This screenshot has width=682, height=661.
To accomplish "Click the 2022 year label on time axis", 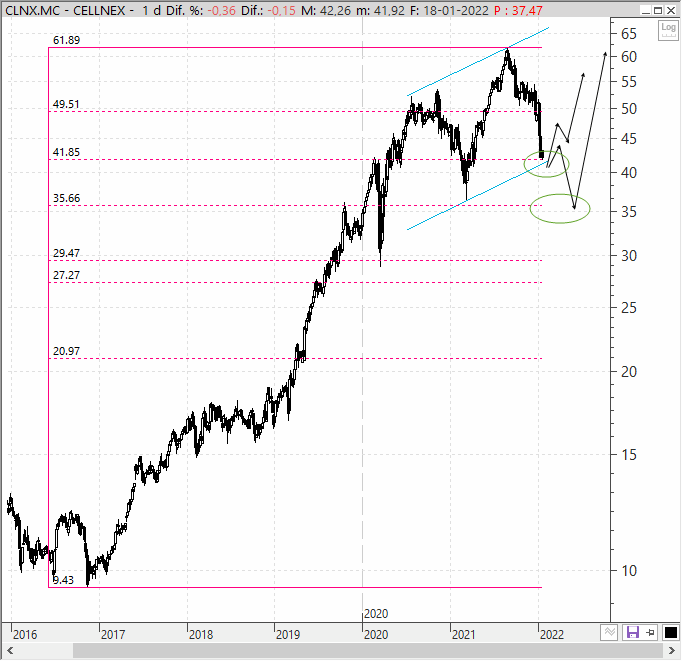I will click(552, 634).
